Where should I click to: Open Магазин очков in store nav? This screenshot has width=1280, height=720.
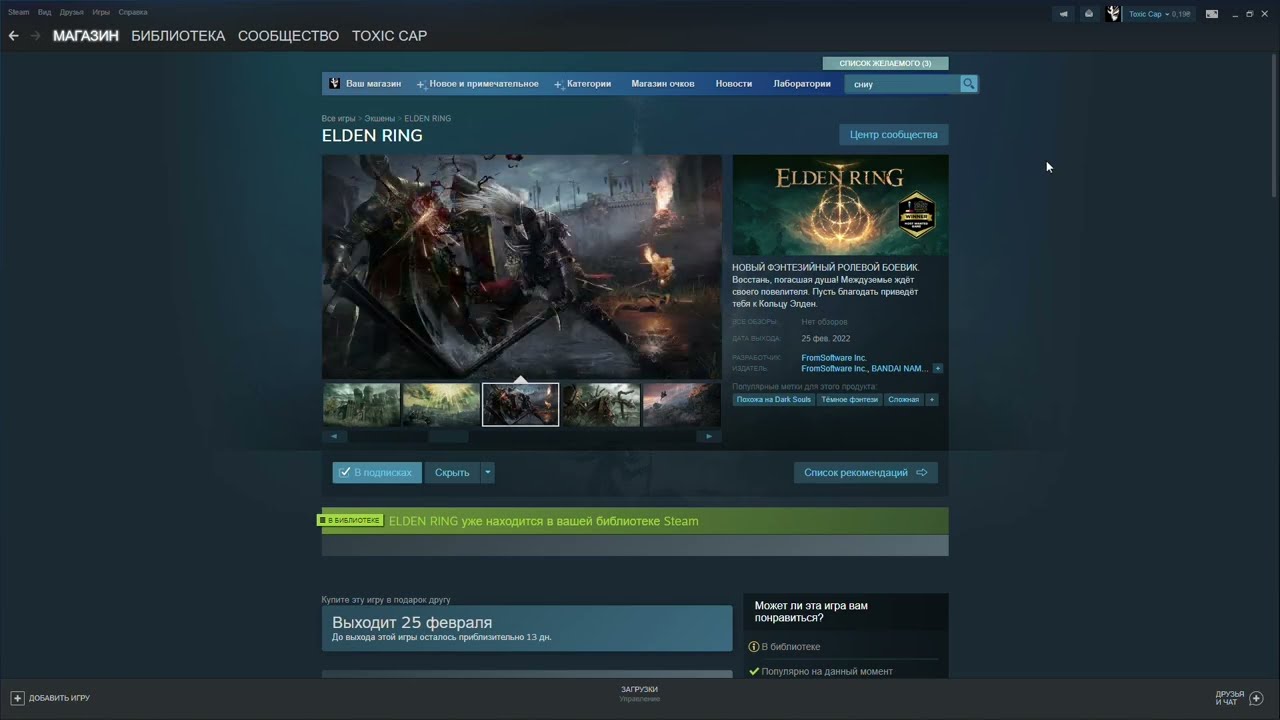663,84
